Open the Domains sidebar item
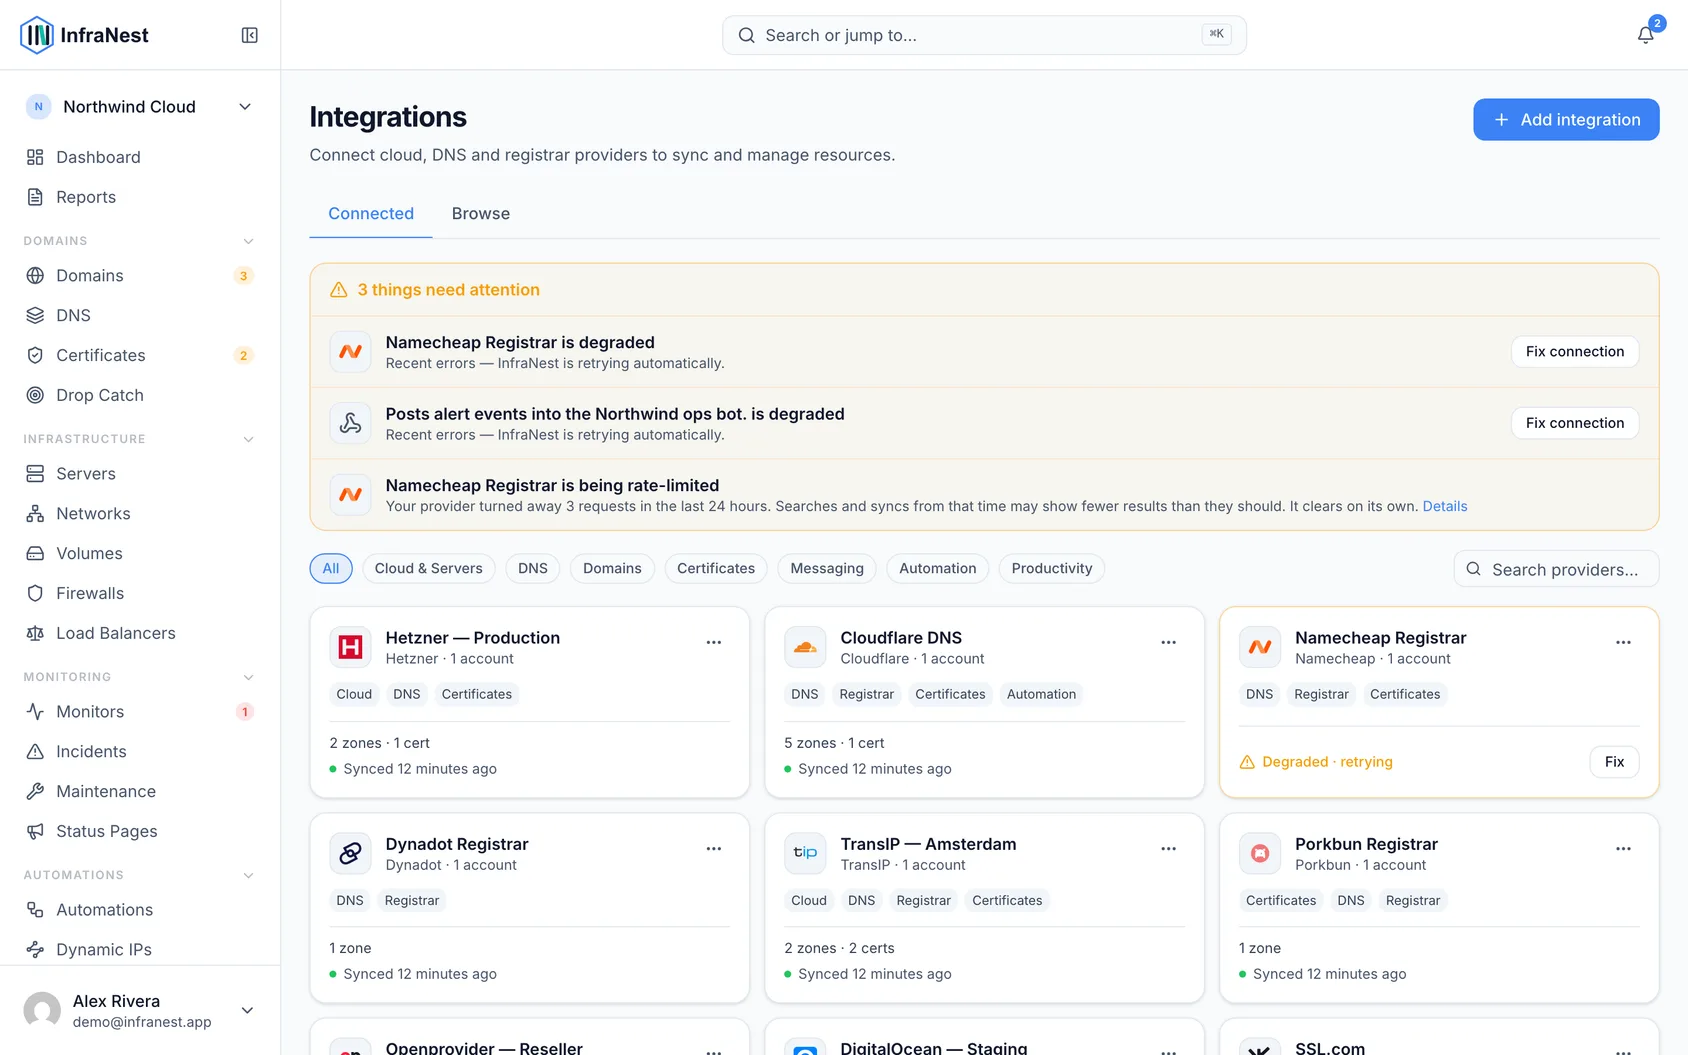This screenshot has width=1688, height=1055. coord(140,276)
